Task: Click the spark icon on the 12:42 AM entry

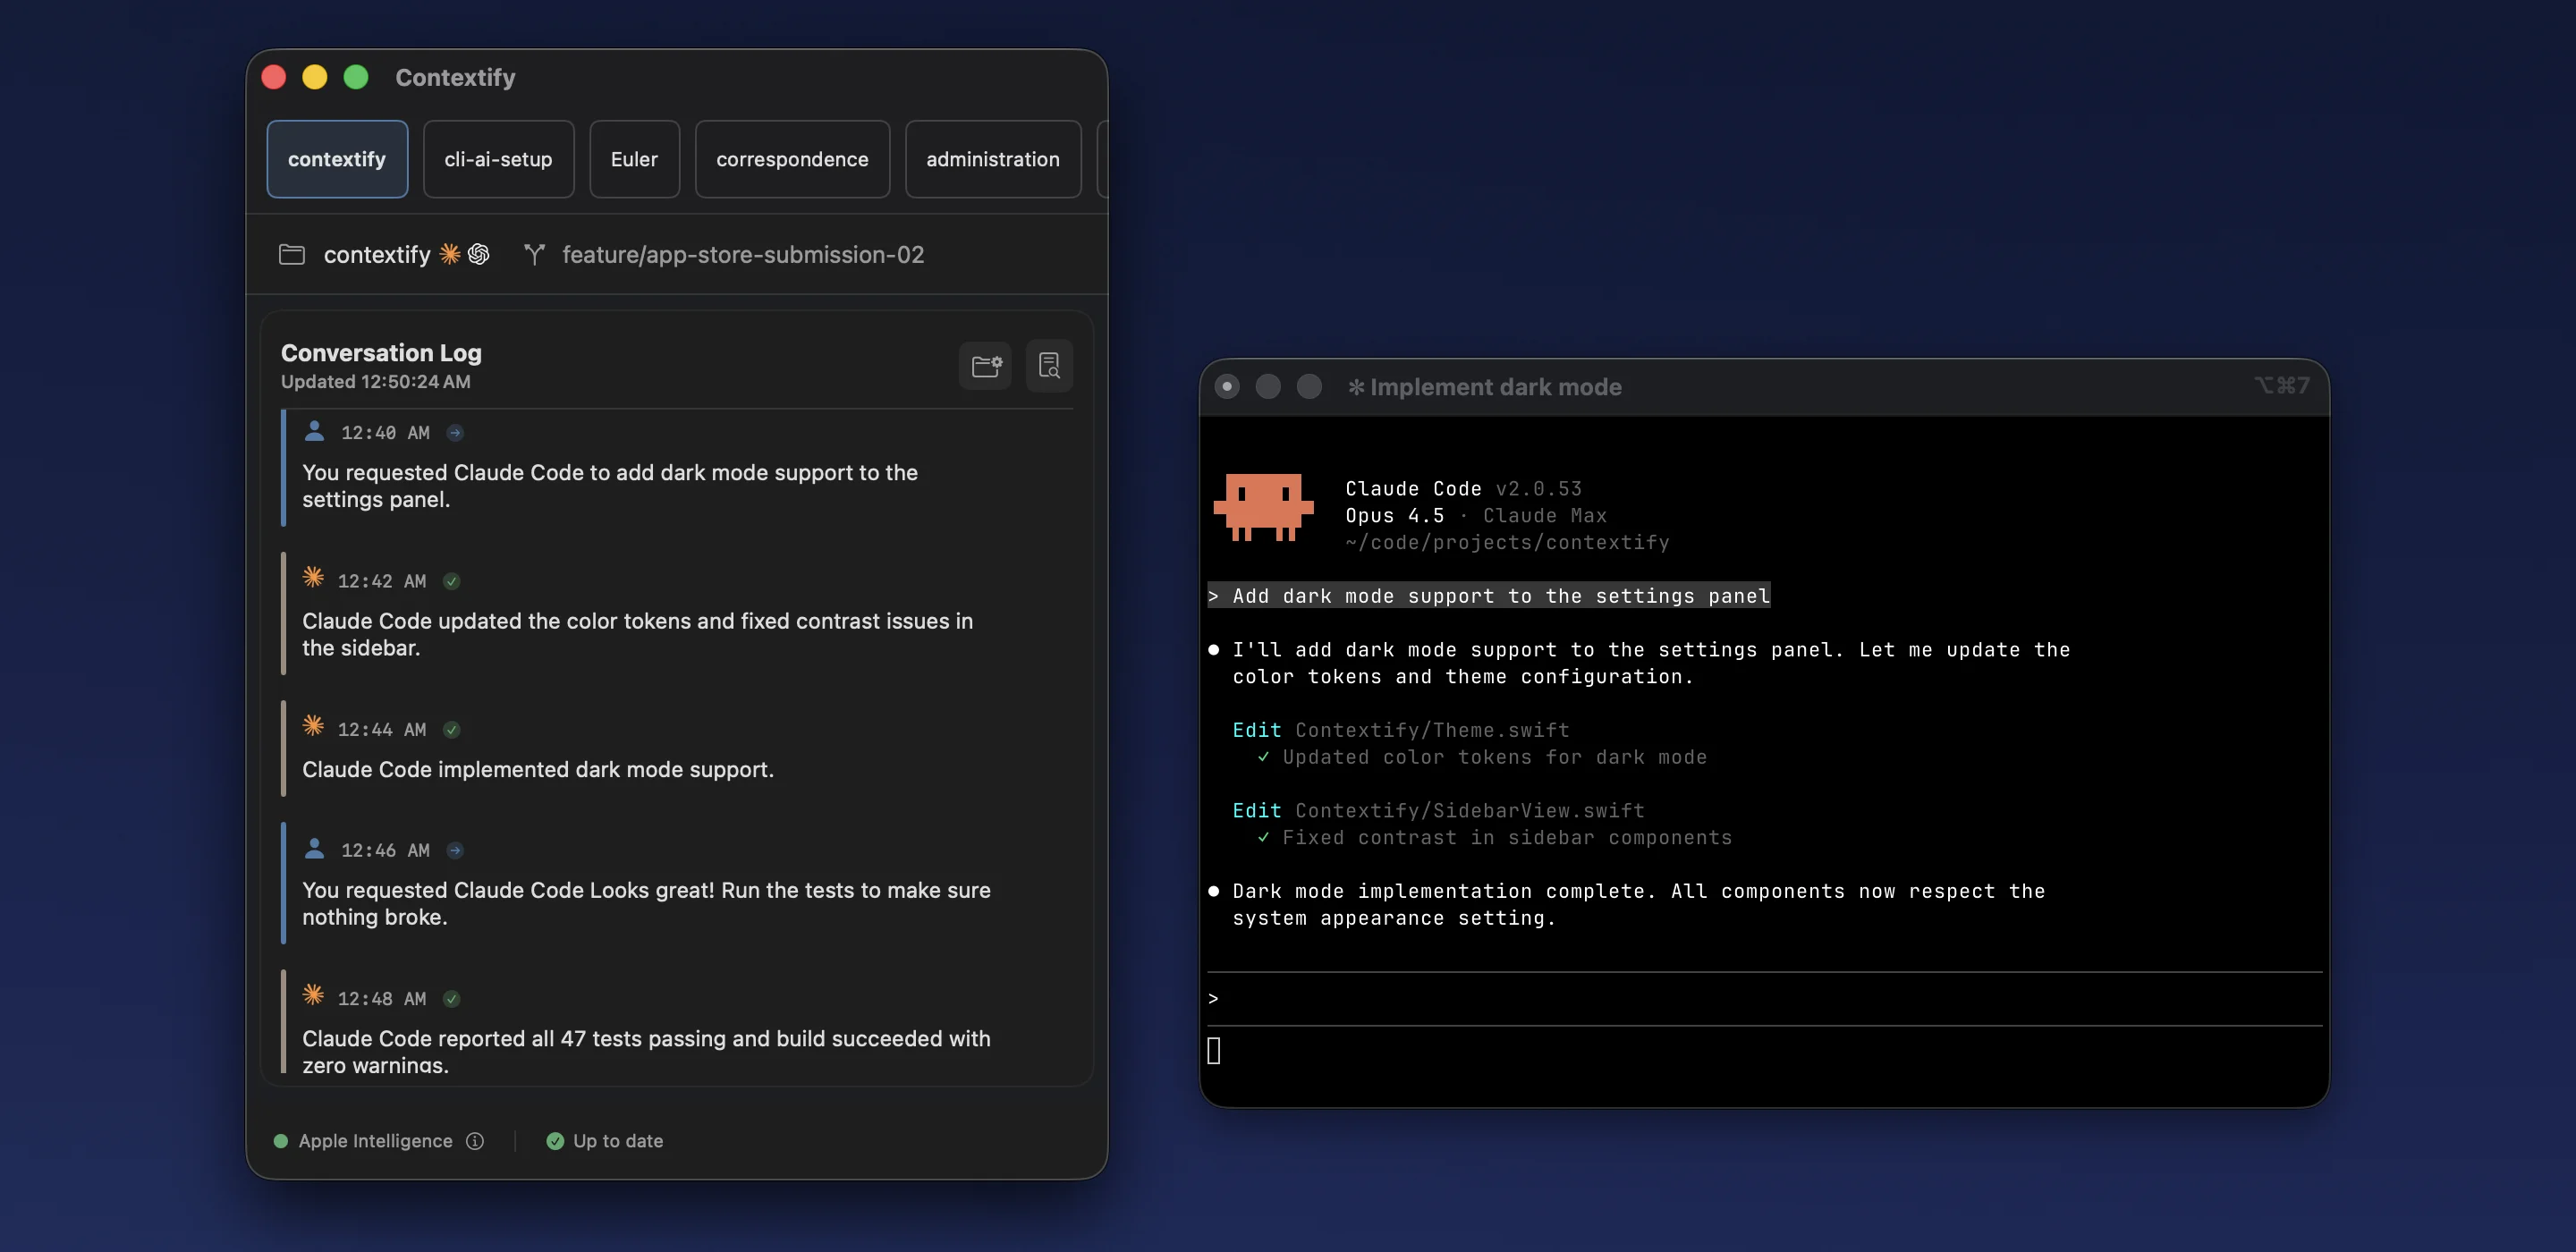Action: click(x=313, y=578)
